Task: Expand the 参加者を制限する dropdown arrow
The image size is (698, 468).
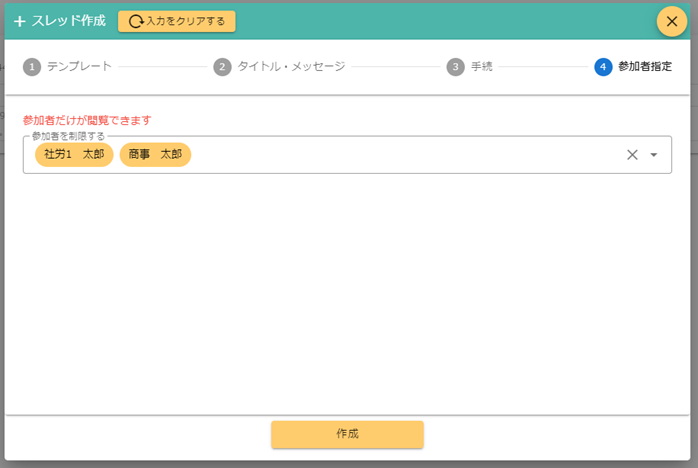Action: click(653, 155)
